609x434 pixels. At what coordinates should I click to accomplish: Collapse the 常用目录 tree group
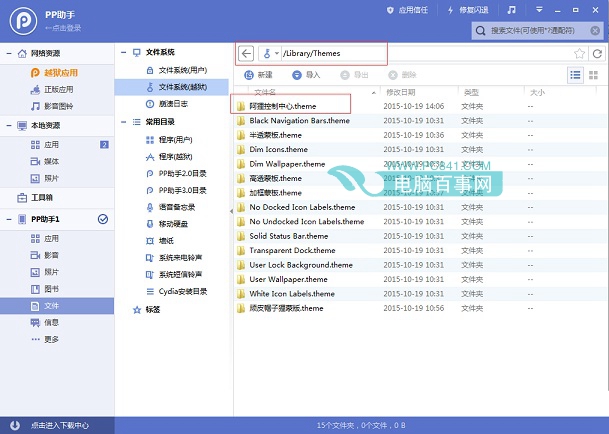click(x=123, y=122)
